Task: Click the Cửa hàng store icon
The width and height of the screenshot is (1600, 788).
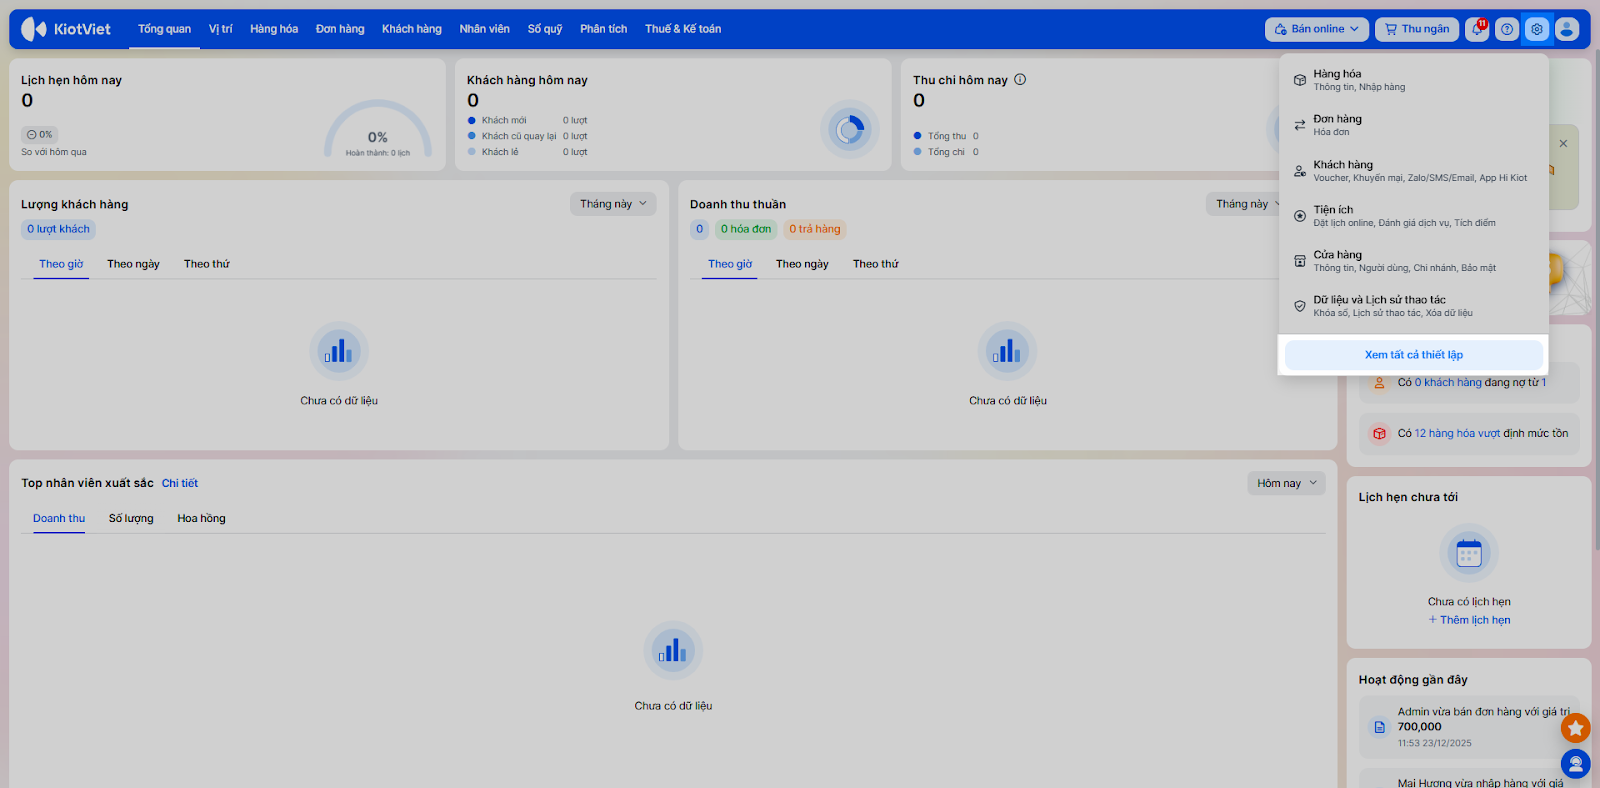Action: coord(1300,261)
